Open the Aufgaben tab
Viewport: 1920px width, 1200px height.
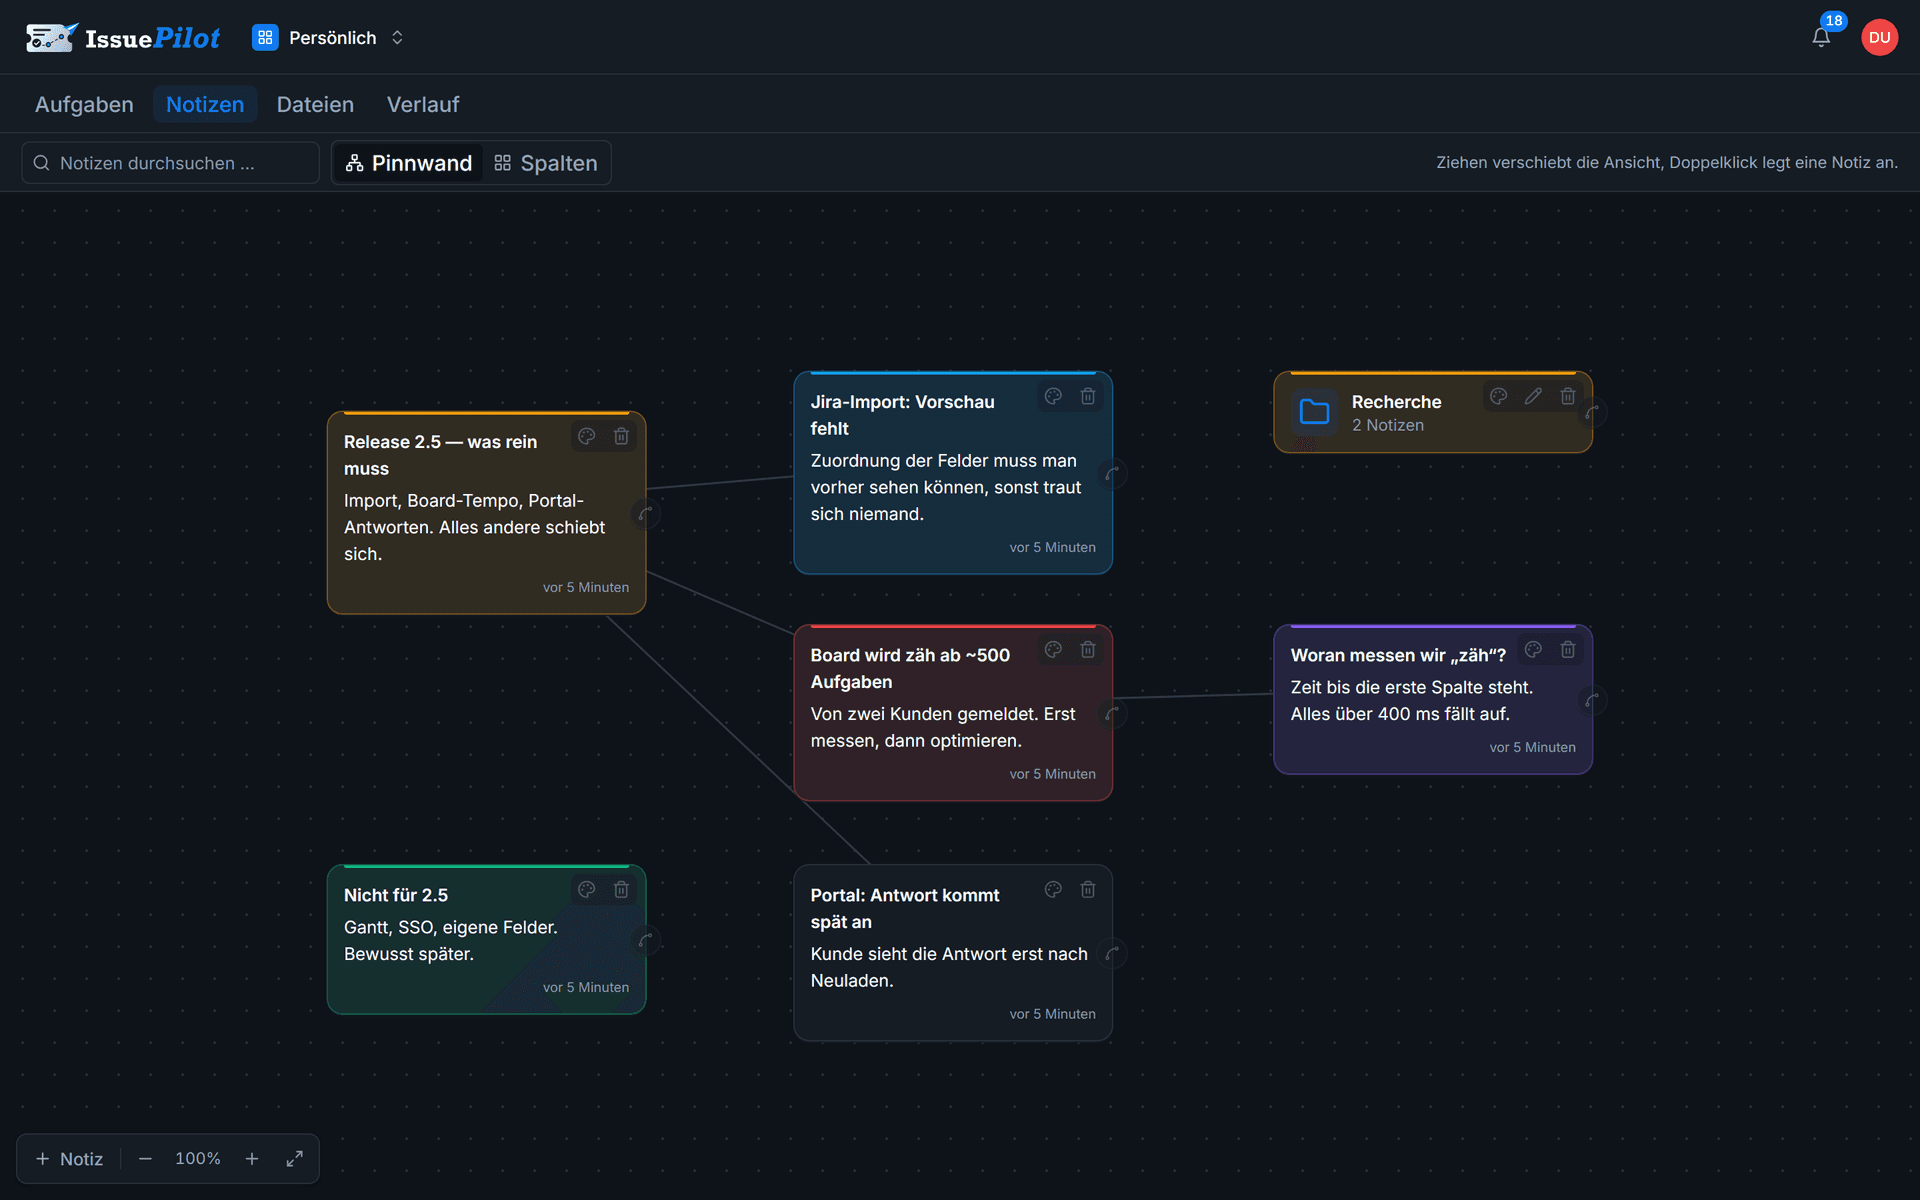(x=84, y=104)
